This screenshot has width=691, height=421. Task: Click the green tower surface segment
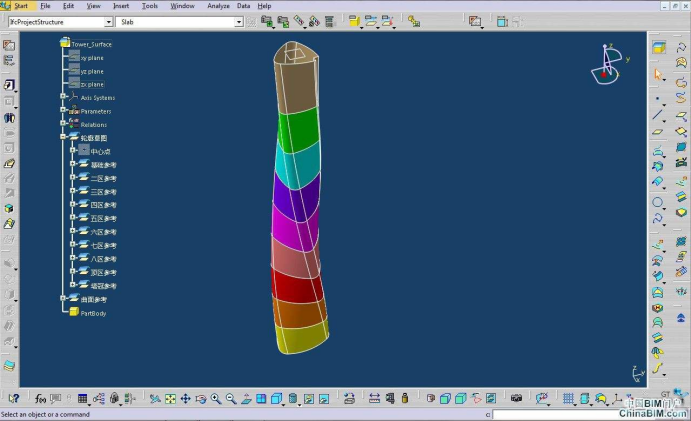[x=298, y=130]
